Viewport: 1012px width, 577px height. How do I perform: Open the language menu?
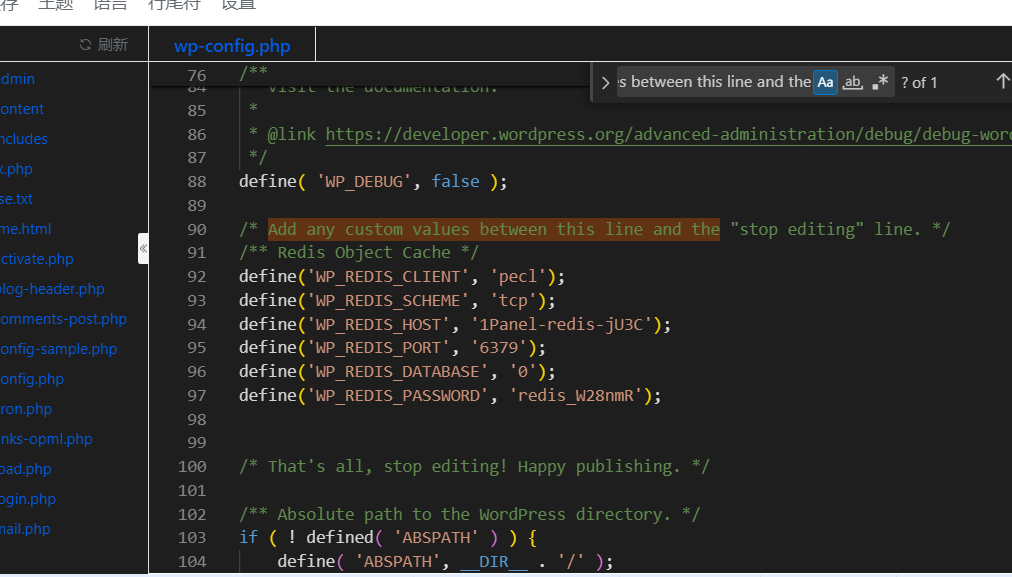point(110,5)
